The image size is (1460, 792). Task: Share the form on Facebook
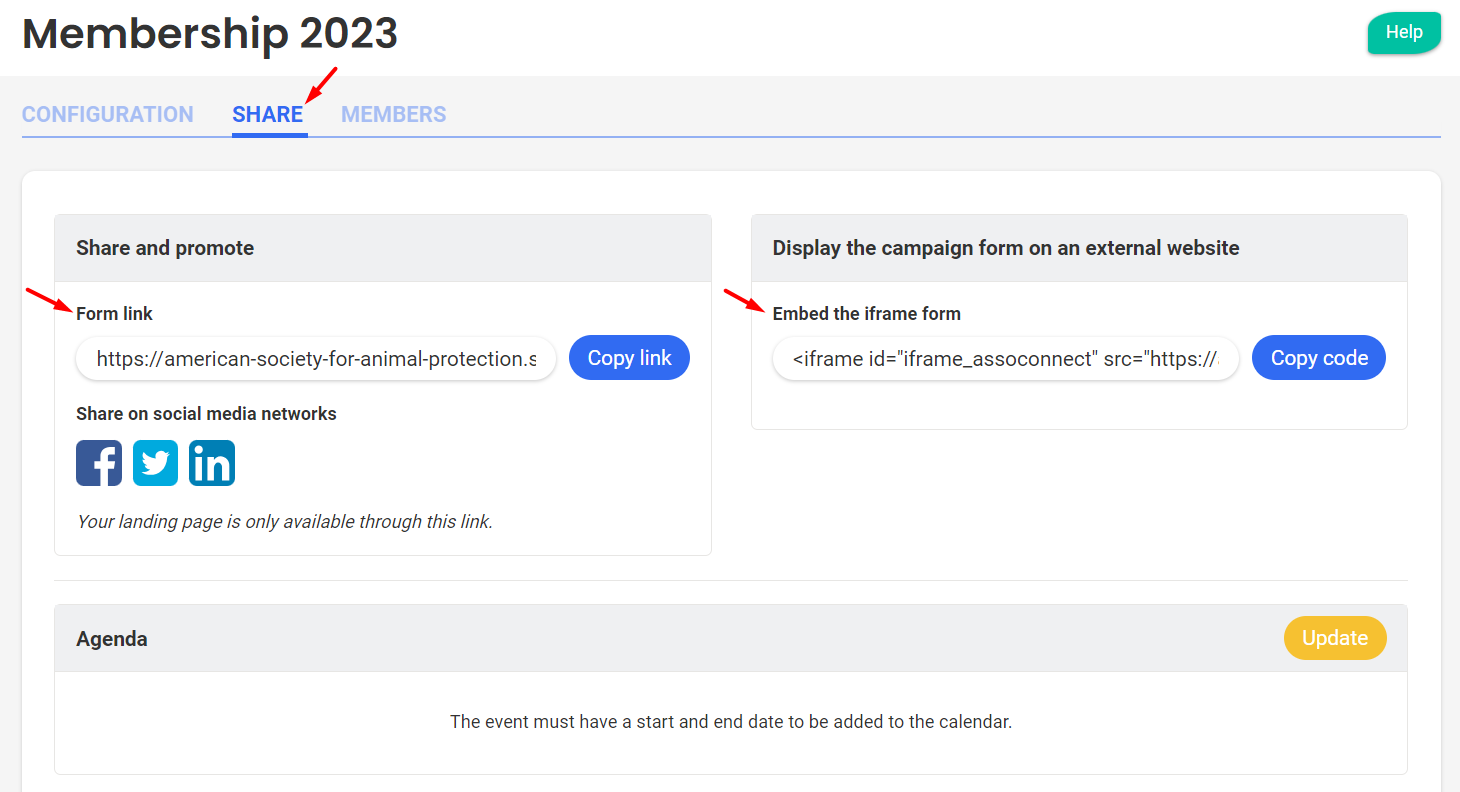[99, 463]
